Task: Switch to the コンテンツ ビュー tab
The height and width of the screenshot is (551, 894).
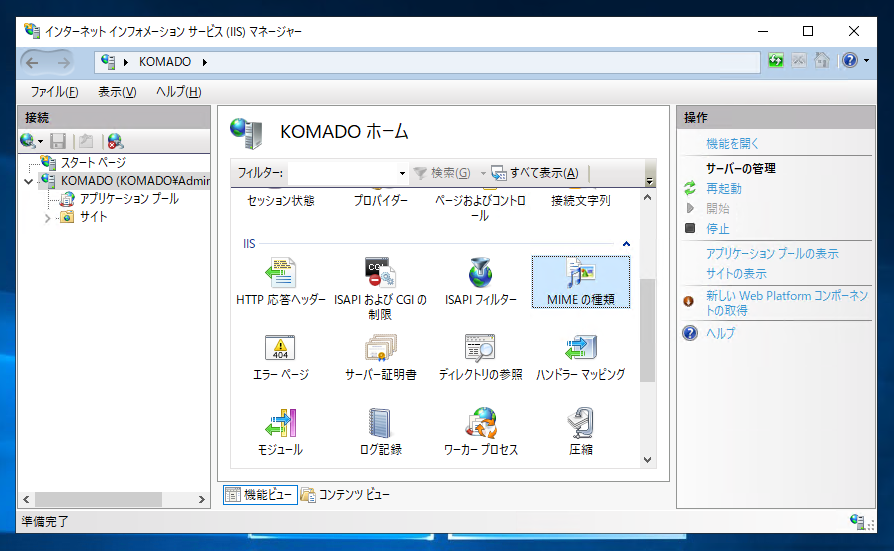Action: 346,495
